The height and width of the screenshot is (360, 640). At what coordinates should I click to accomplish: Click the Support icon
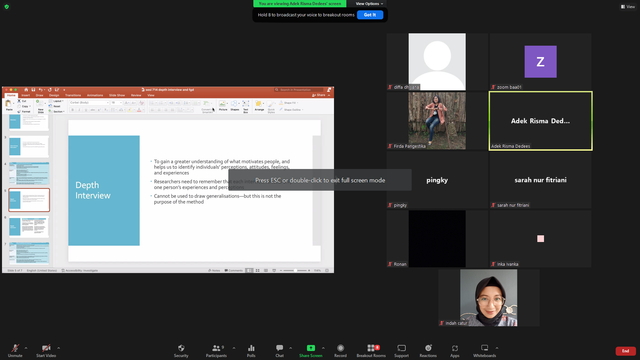(x=402, y=348)
